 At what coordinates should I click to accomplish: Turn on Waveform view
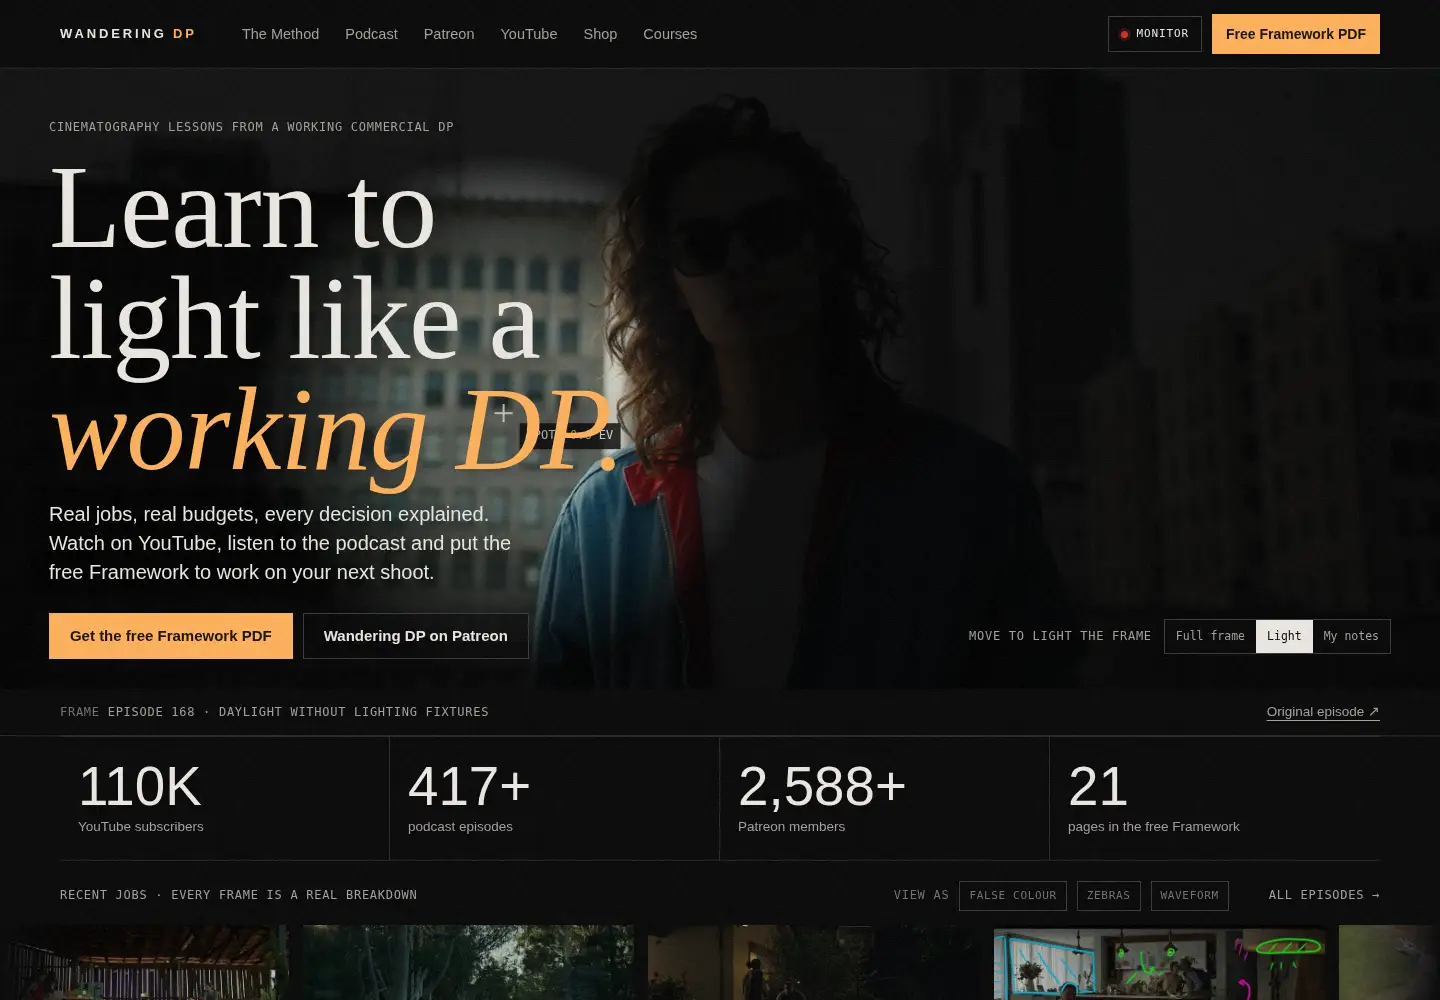pyautogui.click(x=1190, y=896)
